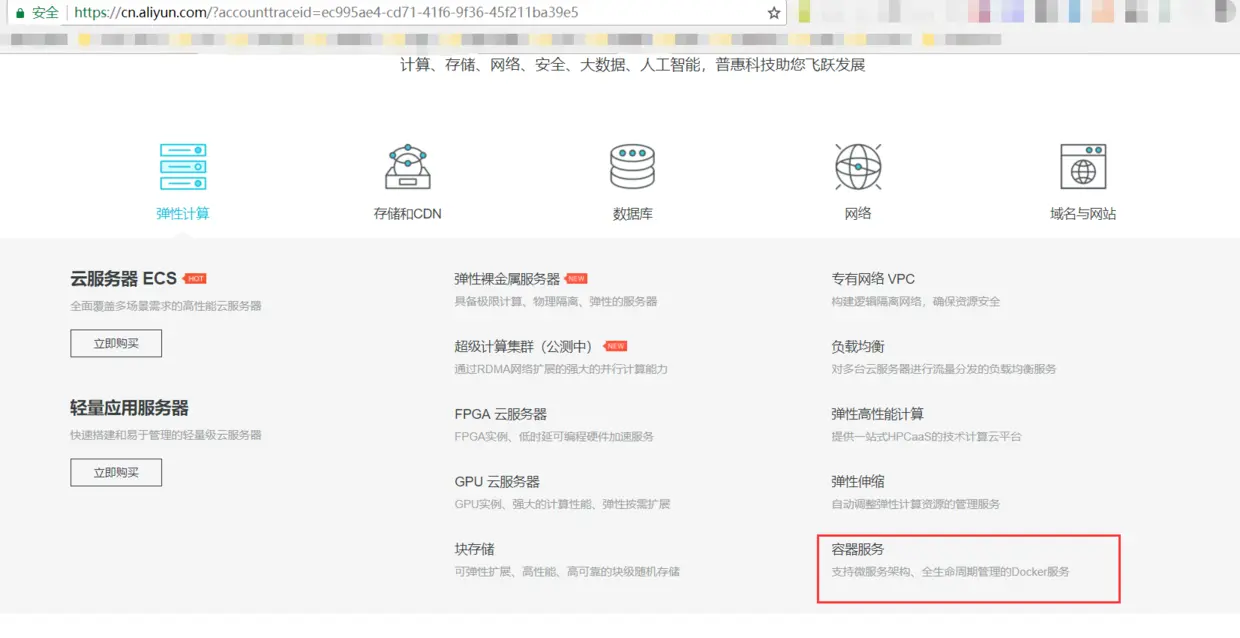Click the description GPU实例、强大的计算性能、弹性按需扩展
The image size is (1240, 638).
tap(562, 504)
